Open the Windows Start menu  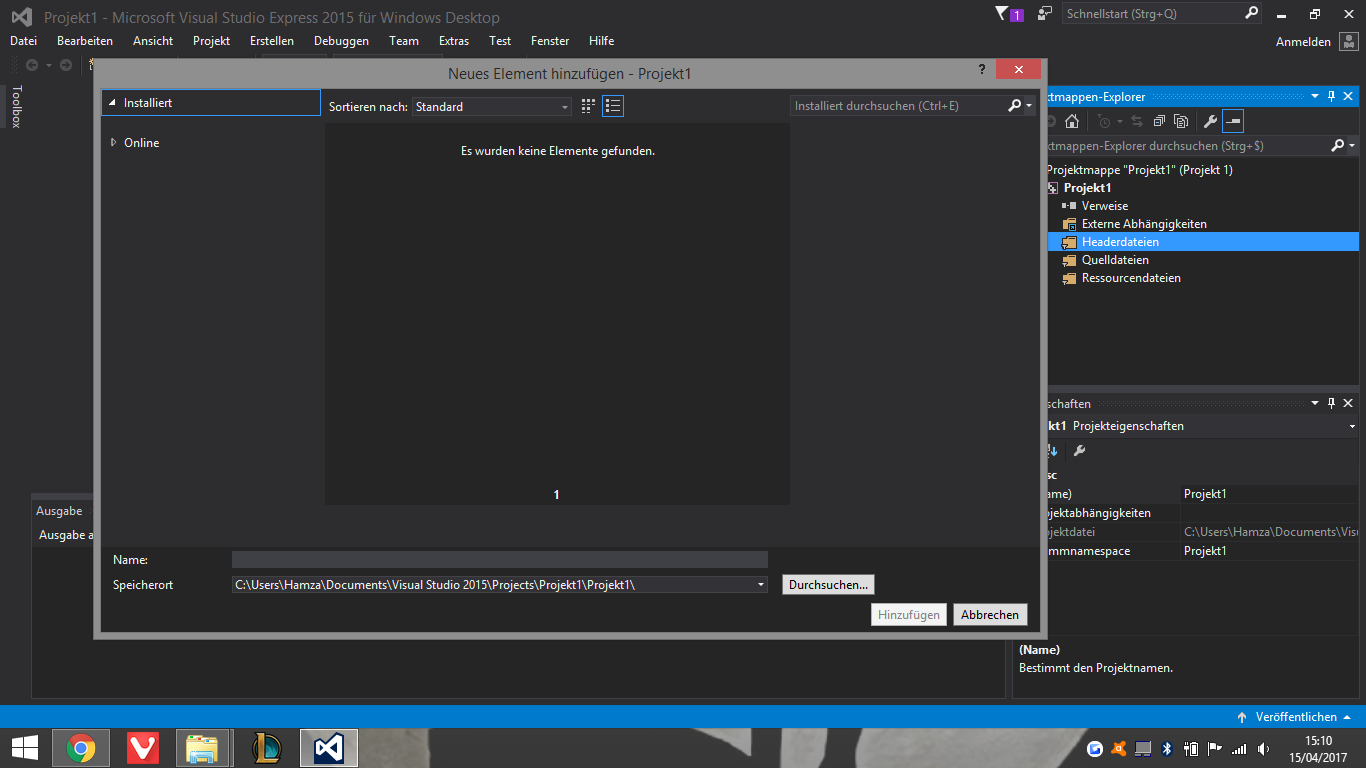click(x=24, y=748)
